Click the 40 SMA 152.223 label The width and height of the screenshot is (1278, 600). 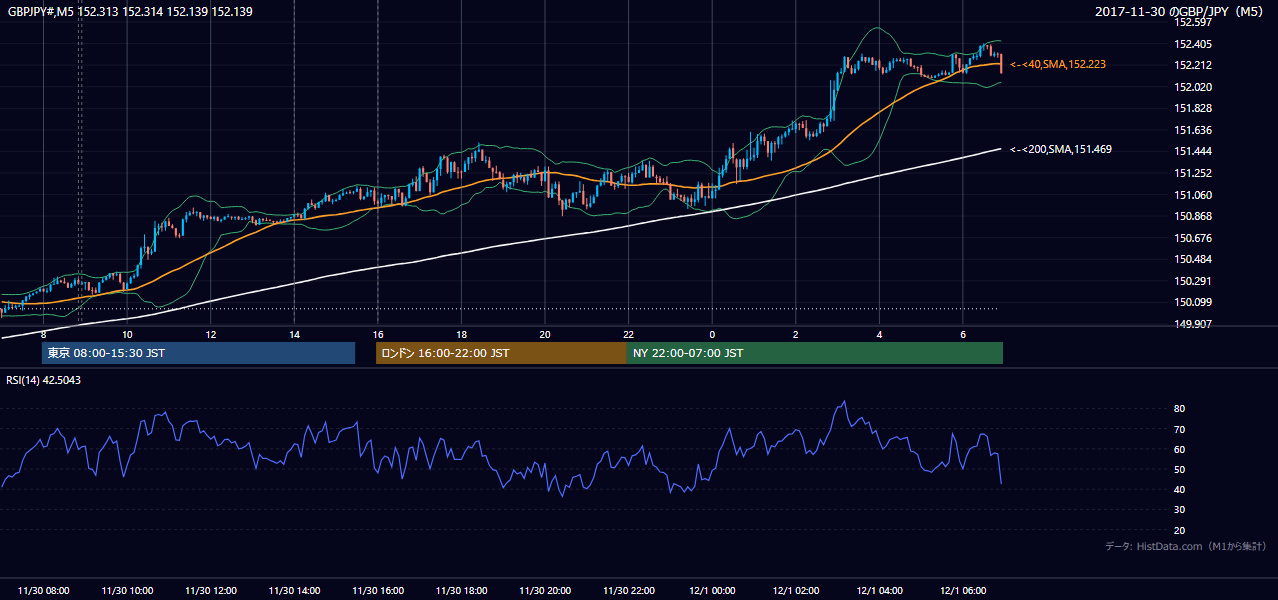1058,64
